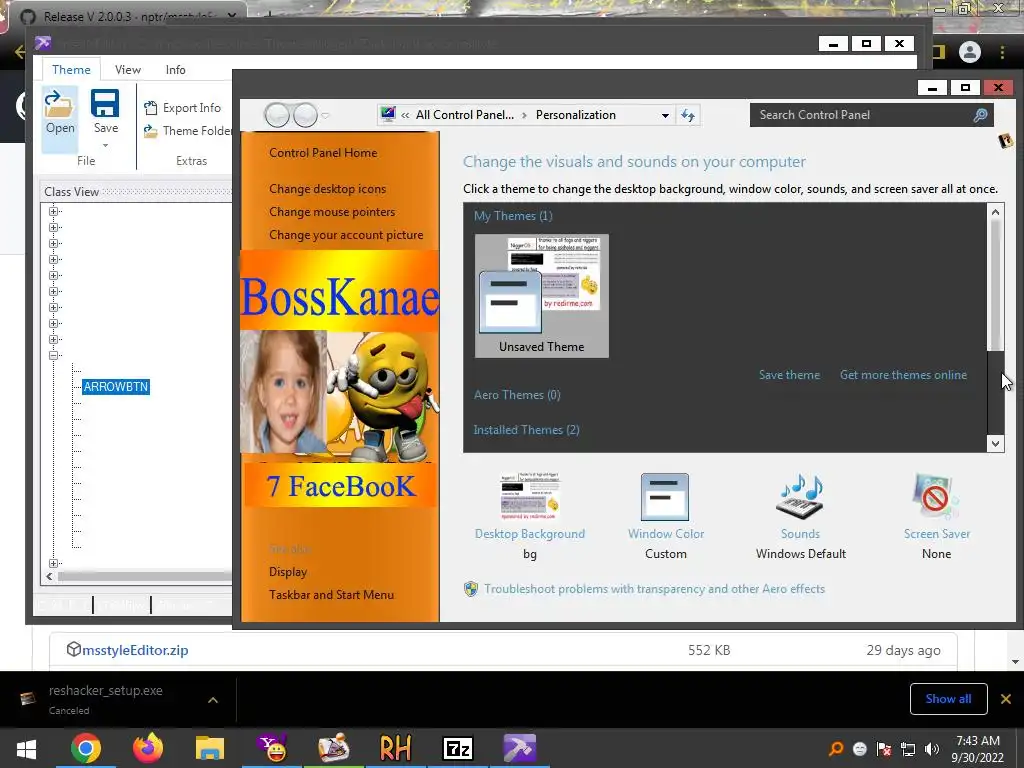This screenshot has height=768, width=1024.
Task: Open the Chrome three-dot menu
Action: (1002, 52)
